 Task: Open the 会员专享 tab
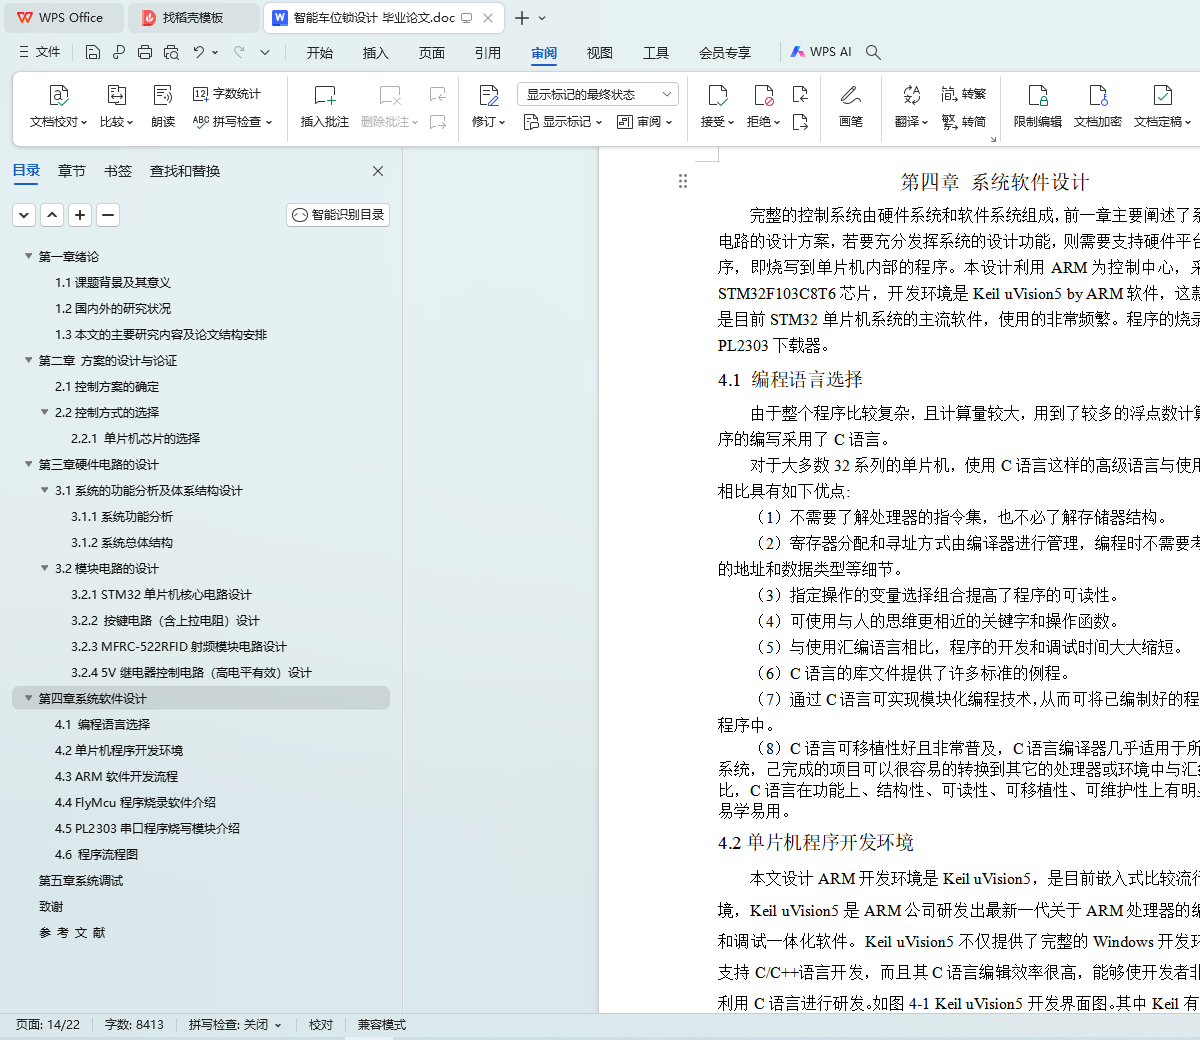(725, 53)
